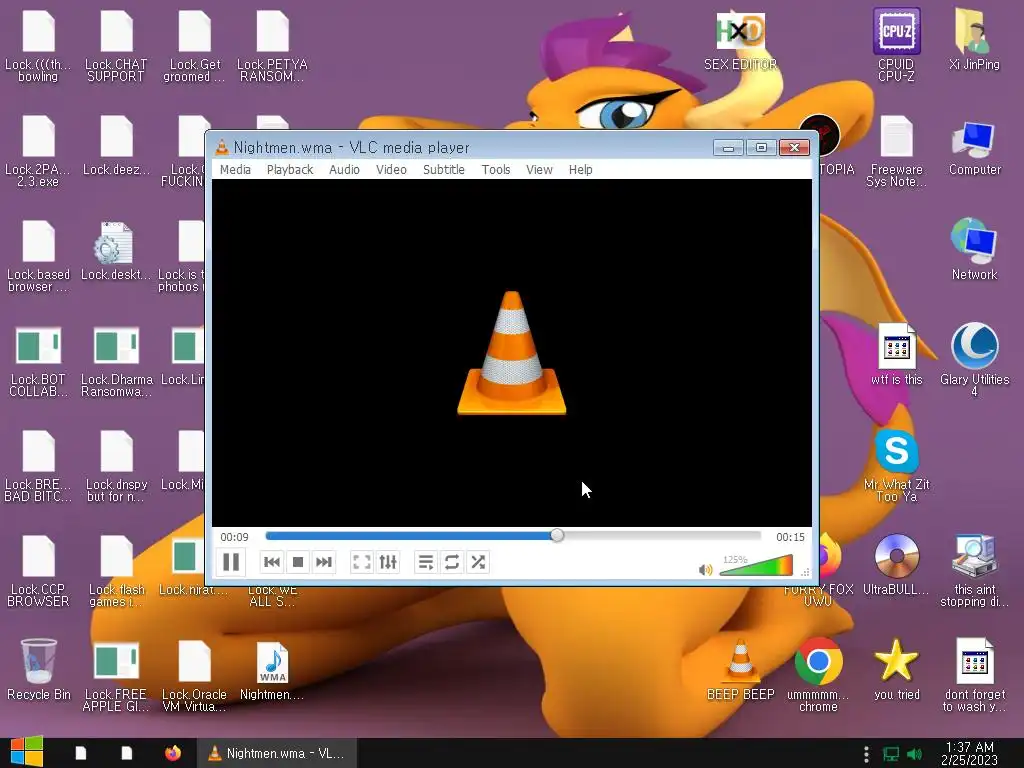
Task: Toggle the VLC playlist view
Action: (426, 562)
